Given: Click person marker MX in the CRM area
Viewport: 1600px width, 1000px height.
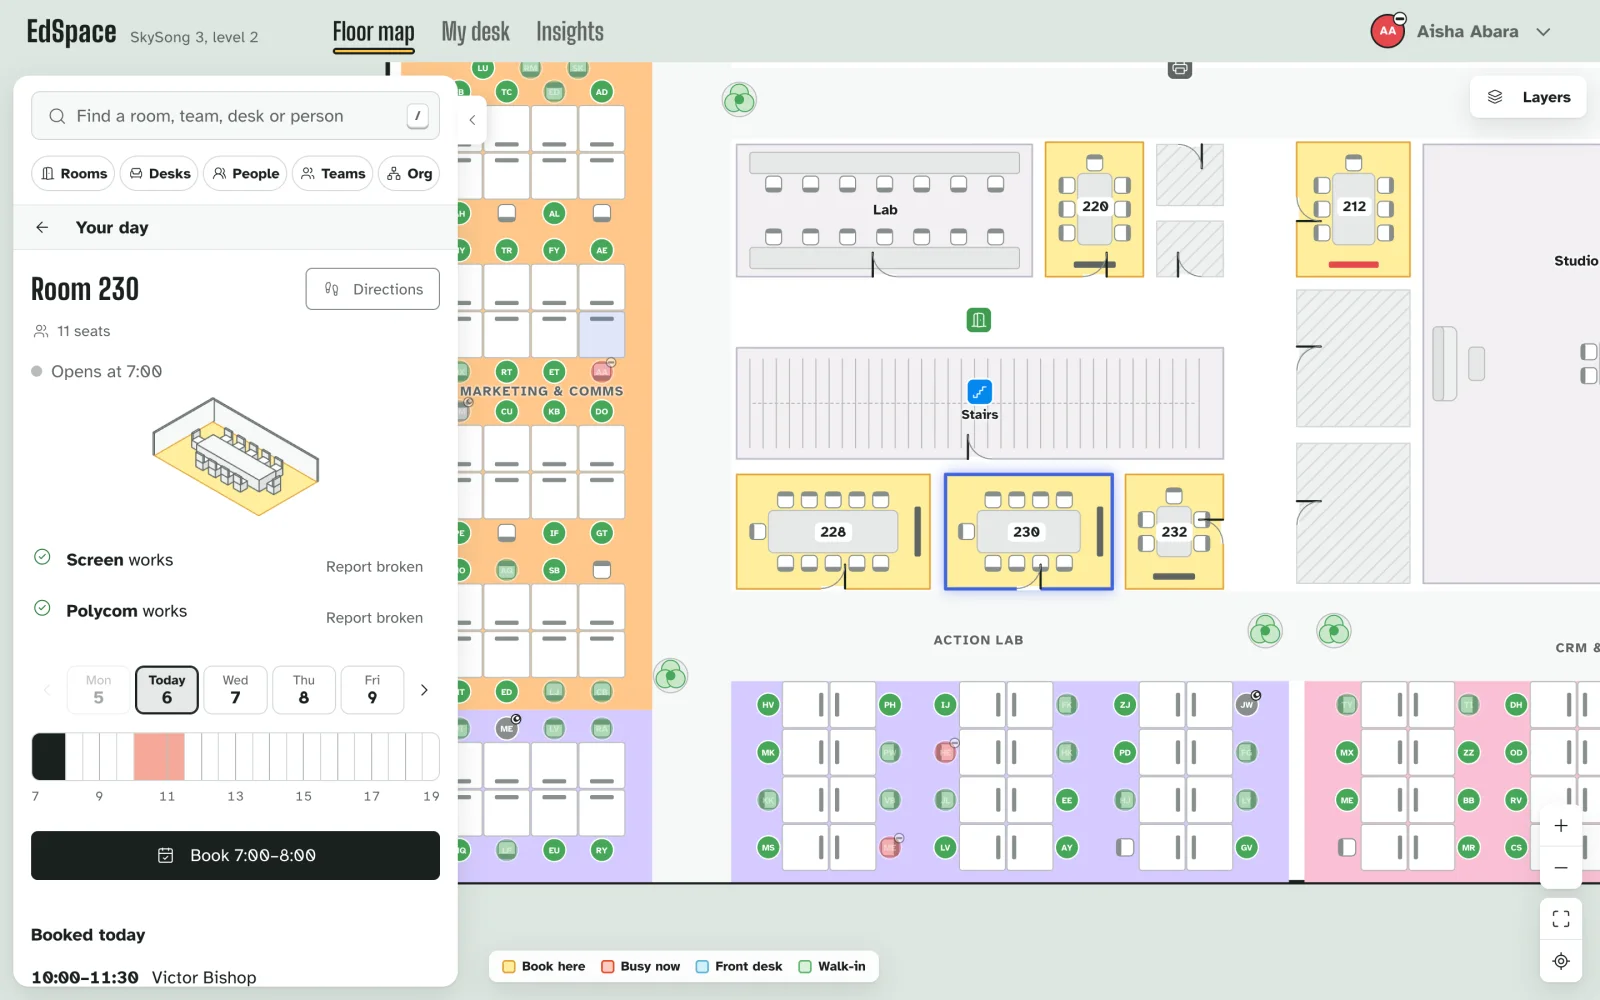Looking at the screenshot, I should tap(1347, 752).
